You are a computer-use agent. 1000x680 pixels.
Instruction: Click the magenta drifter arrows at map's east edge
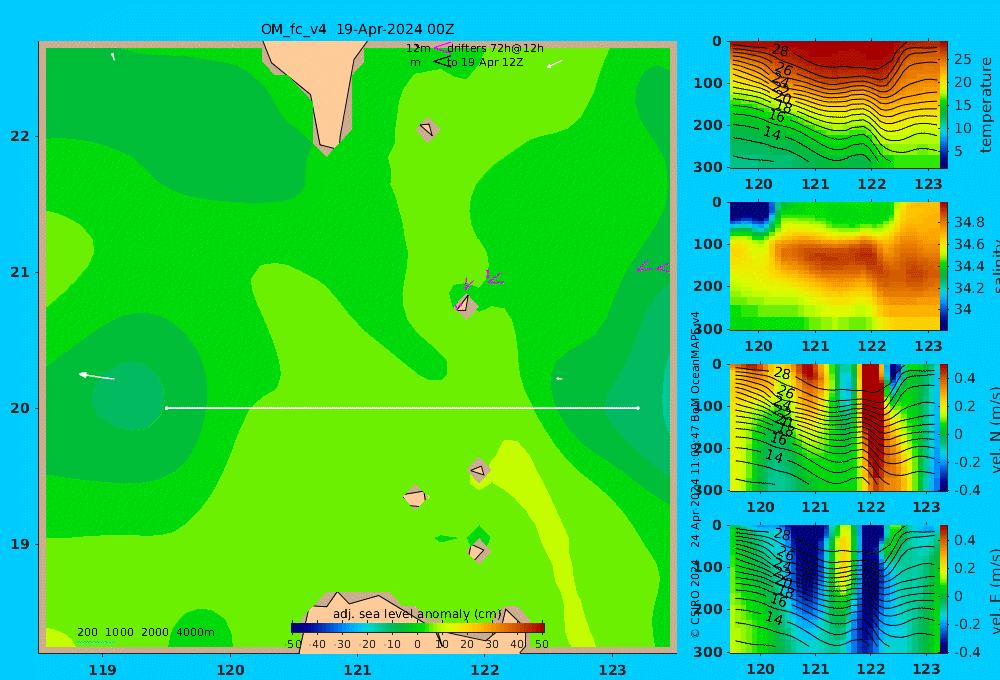tap(652, 267)
